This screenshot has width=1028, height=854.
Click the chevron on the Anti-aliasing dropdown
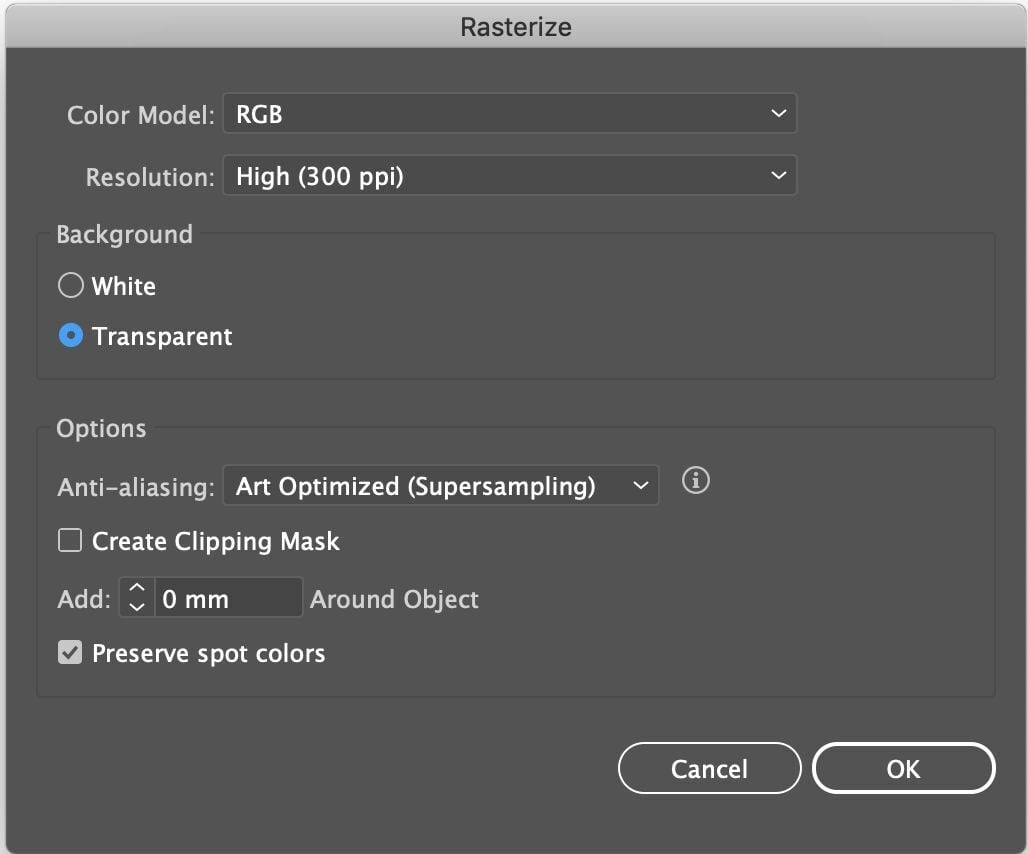[x=641, y=485]
